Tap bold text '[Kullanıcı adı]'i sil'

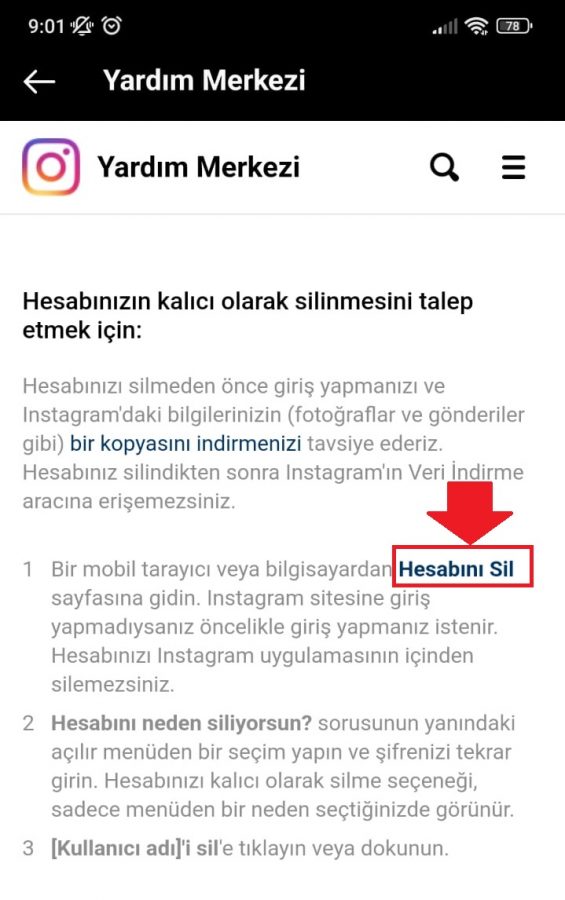pyautogui.click(x=135, y=848)
